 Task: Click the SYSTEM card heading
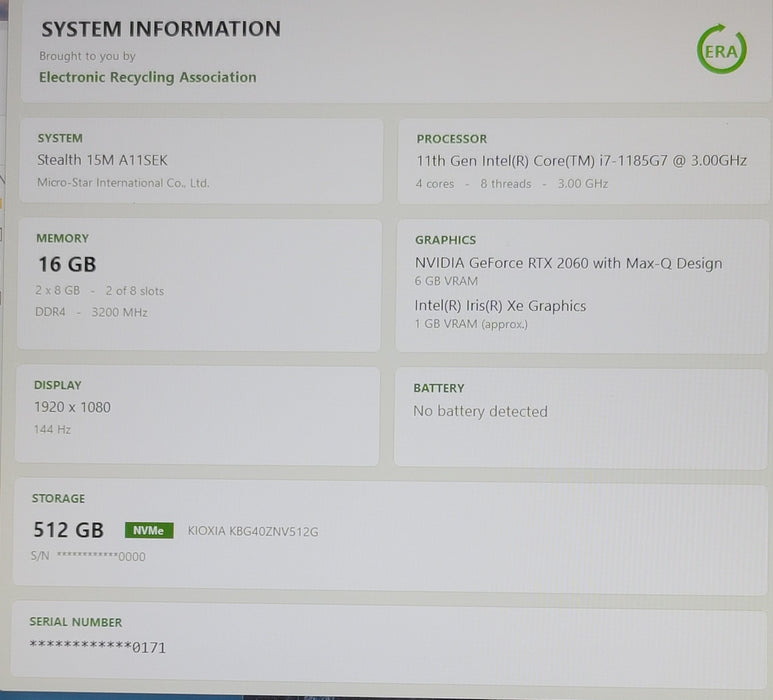click(x=60, y=138)
